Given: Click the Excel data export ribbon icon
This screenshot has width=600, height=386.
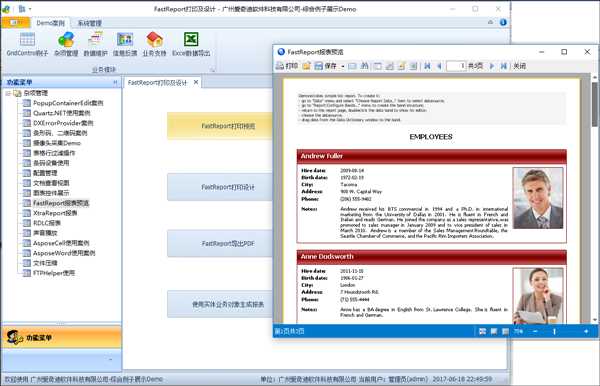Looking at the screenshot, I should 191,45.
